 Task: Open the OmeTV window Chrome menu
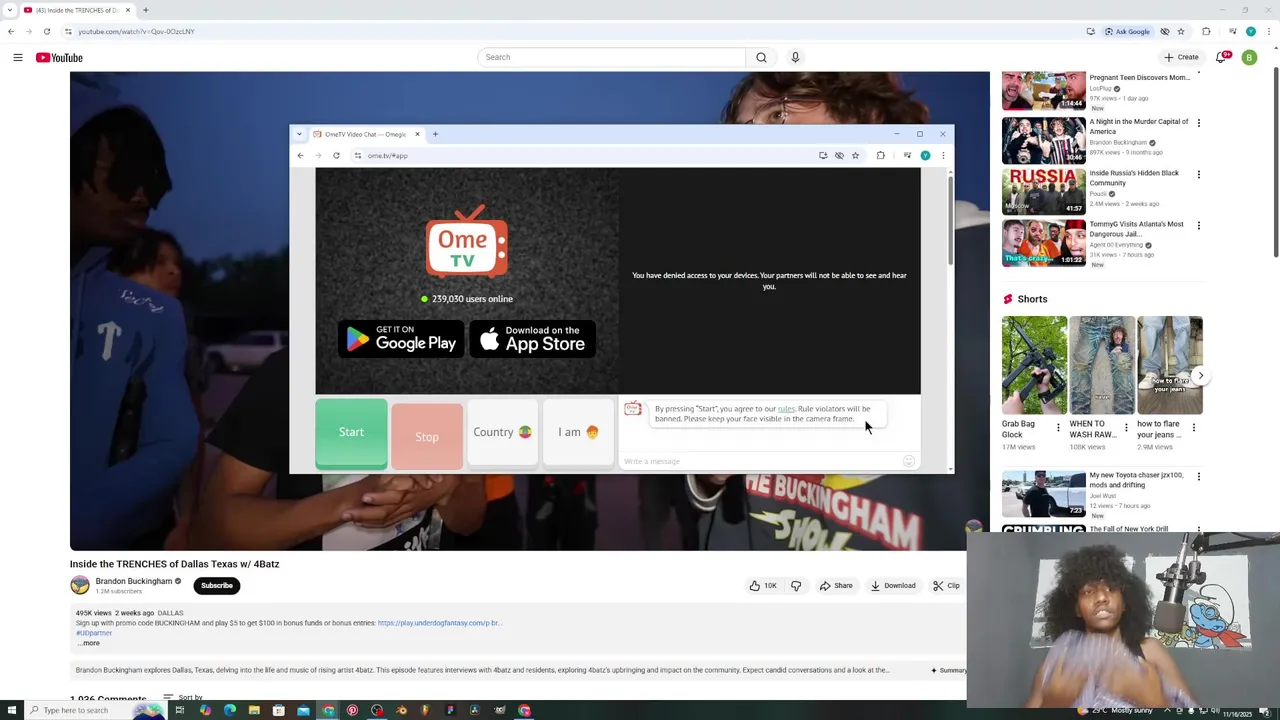(942, 155)
